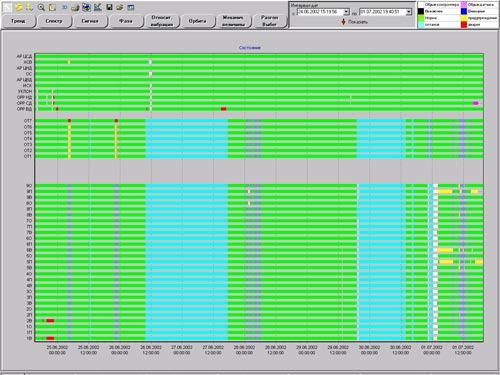Screen dimensions: 500x375
Task: Open the start date dropdown arrow
Action: pos(346,12)
